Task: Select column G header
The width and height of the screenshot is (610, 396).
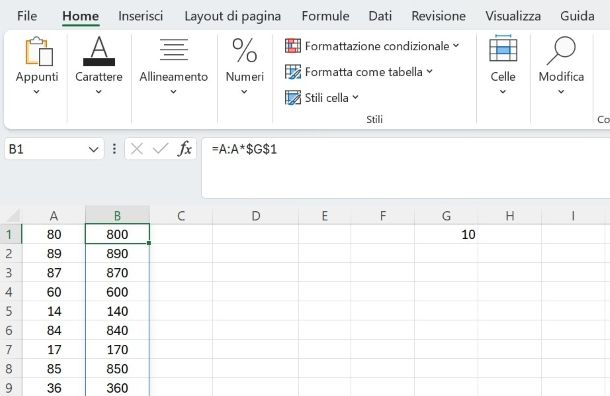Action: coord(446,216)
